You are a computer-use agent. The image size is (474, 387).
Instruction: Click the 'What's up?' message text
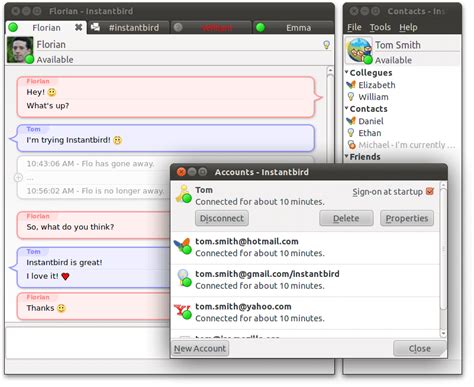click(48, 106)
